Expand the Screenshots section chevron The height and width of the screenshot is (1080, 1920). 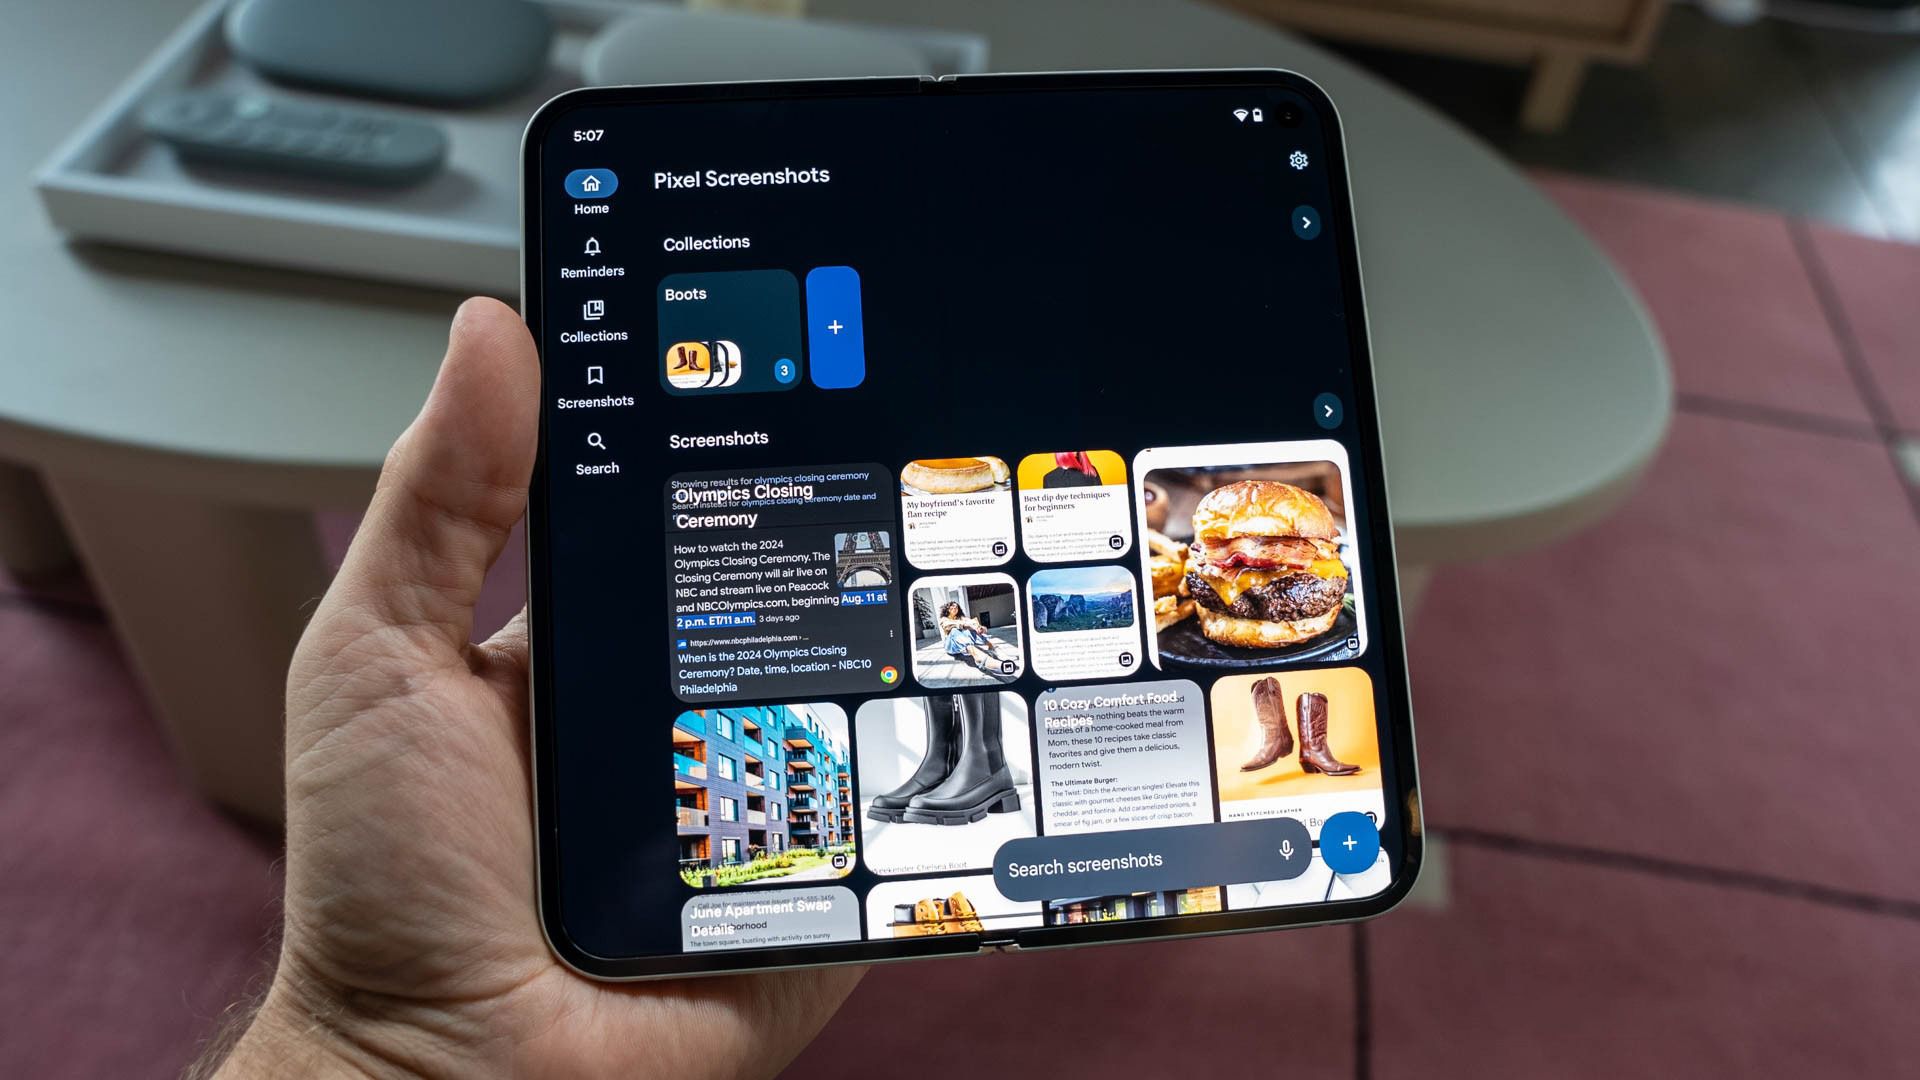click(1328, 409)
